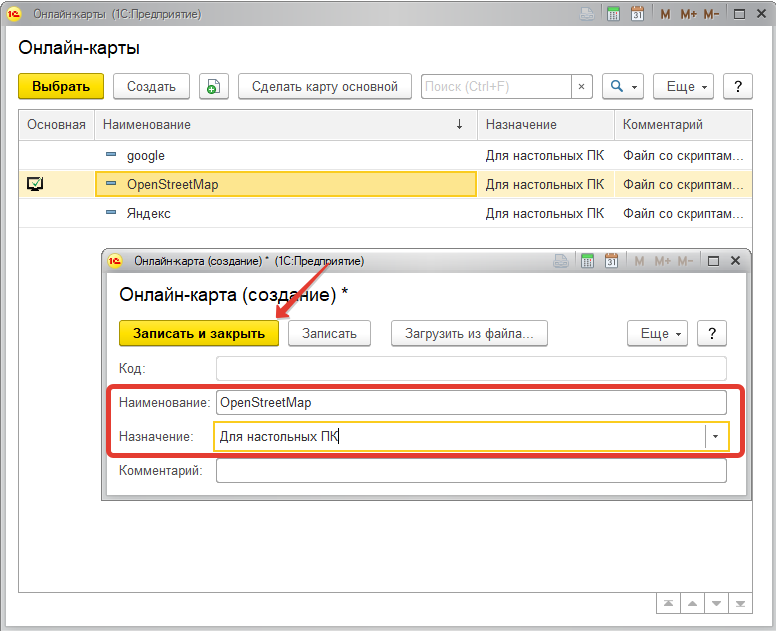Click OpenStreetMap row item dash icon
This screenshot has height=631, width=776.
coord(111,183)
